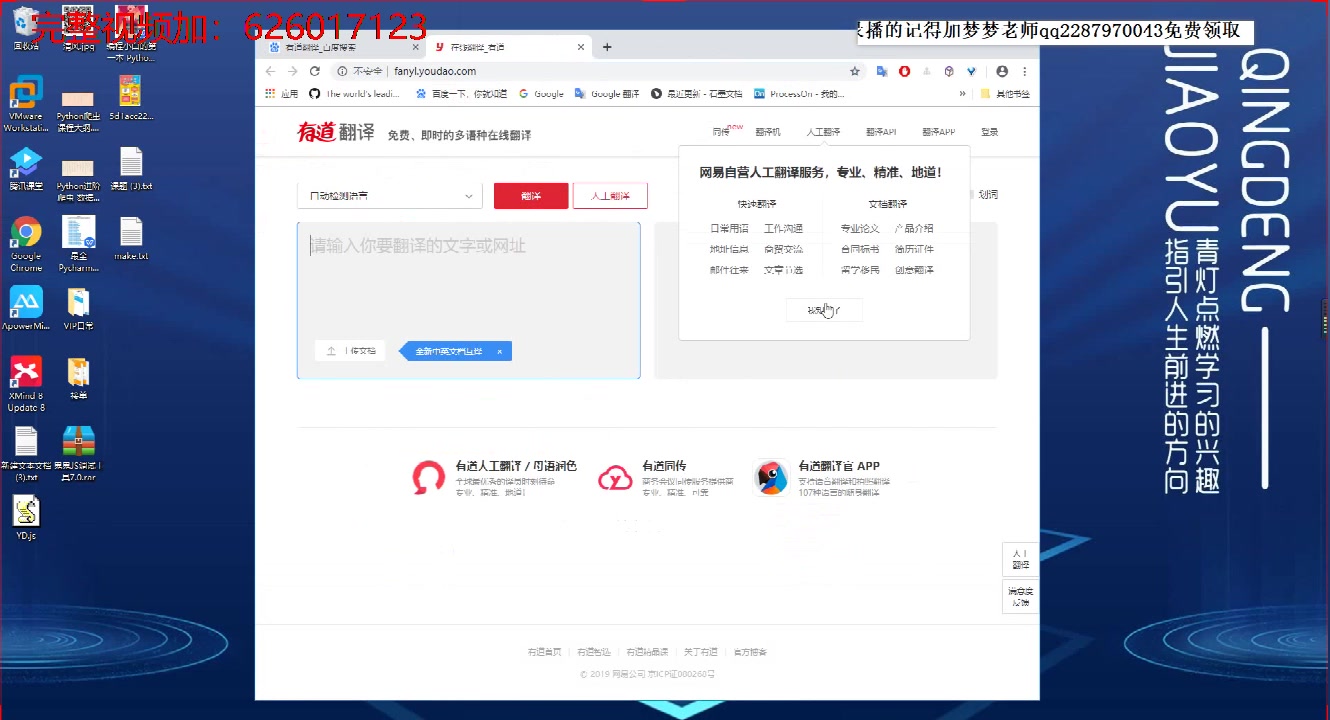Click the red Opera-style extension icon
Image resolution: width=1330 pixels, height=720 pixels.
pyautogui.click(x=904, y=71)
